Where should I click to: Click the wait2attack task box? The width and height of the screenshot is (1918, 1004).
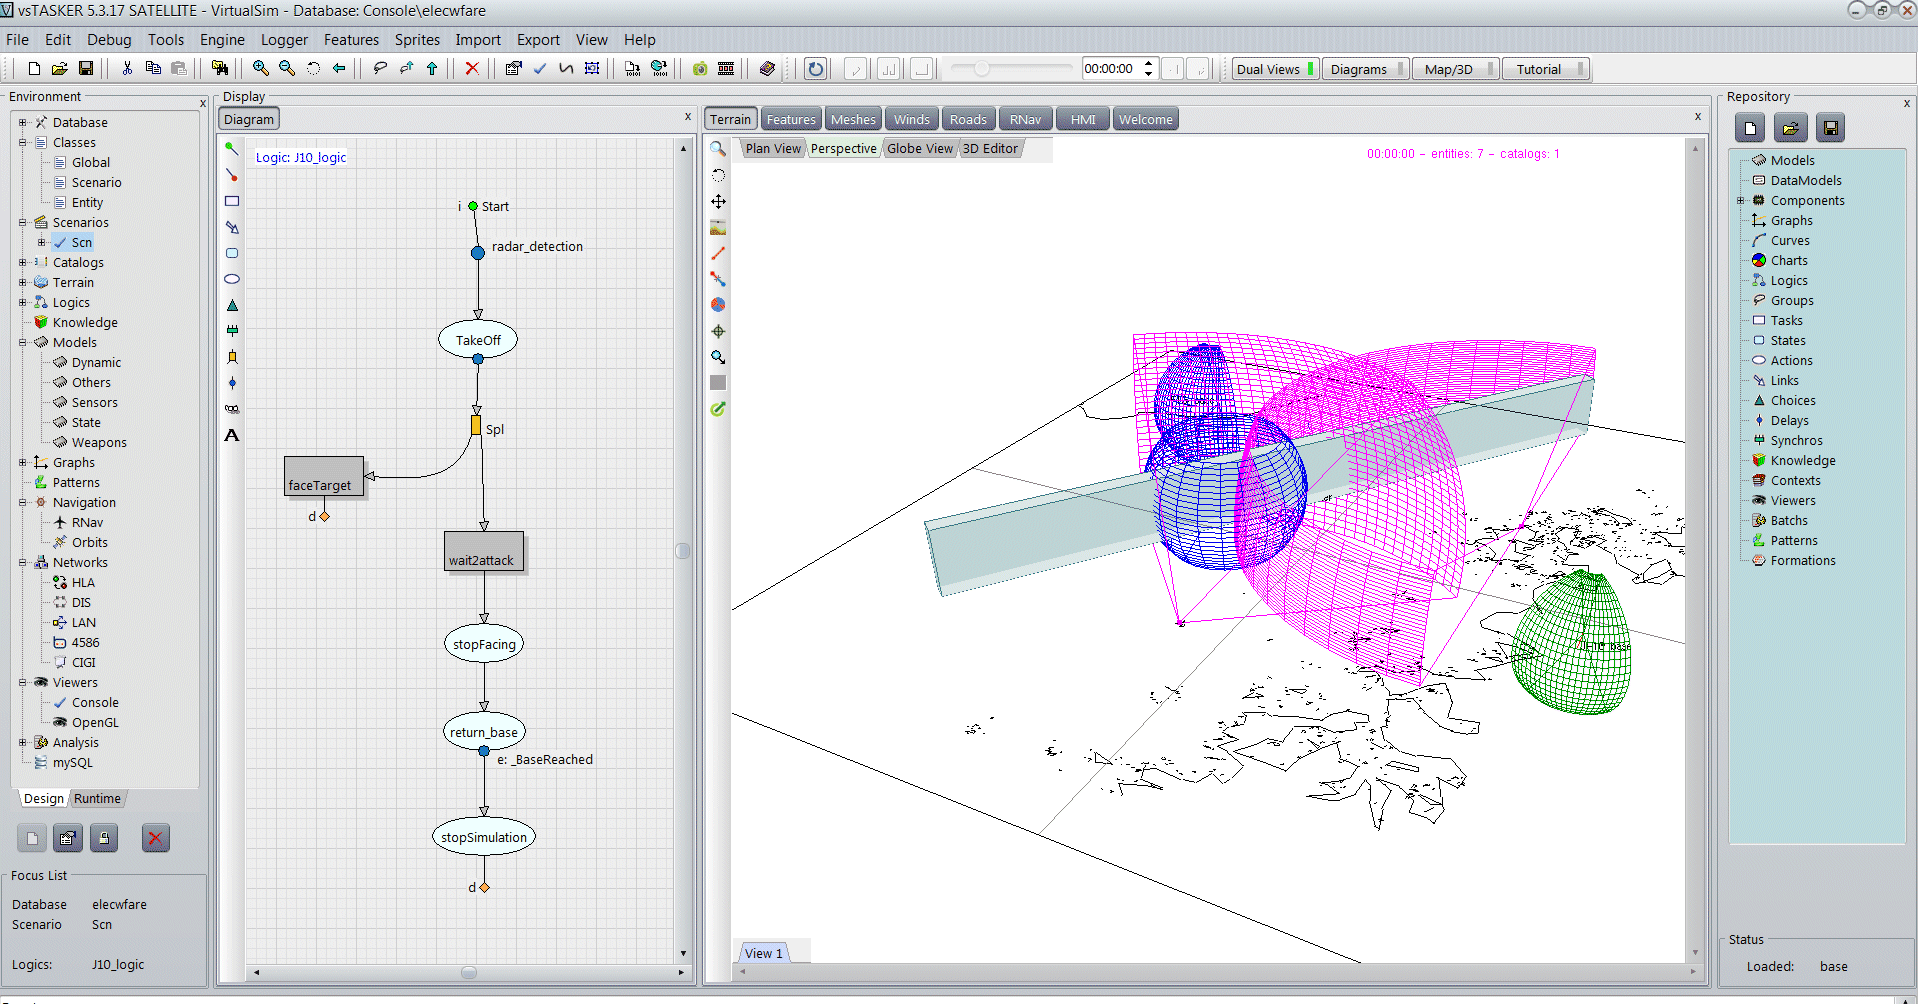483,552
